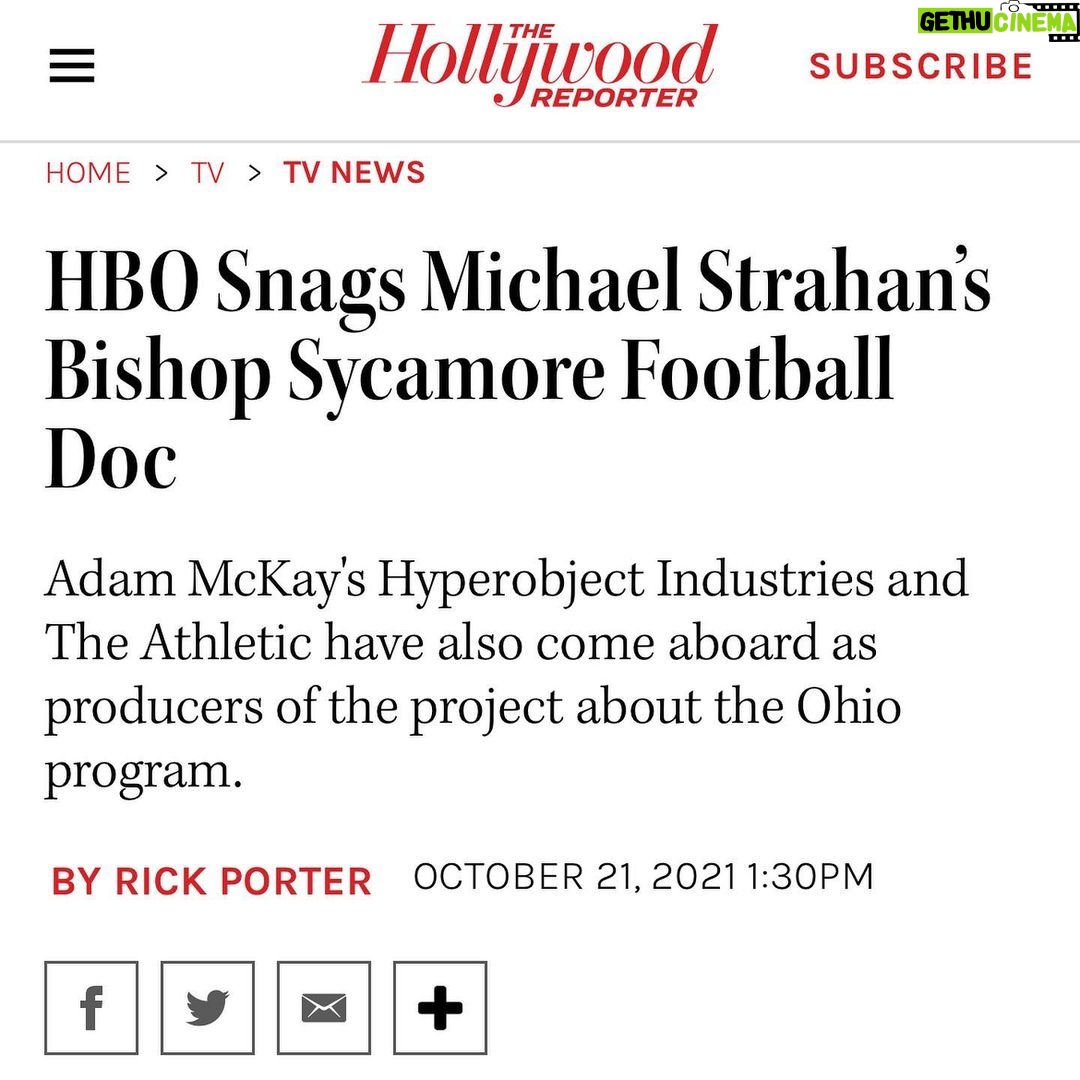Click the SUBSCRIBE link
The width and height of the screenshot is (1080, 1080).
921,66
